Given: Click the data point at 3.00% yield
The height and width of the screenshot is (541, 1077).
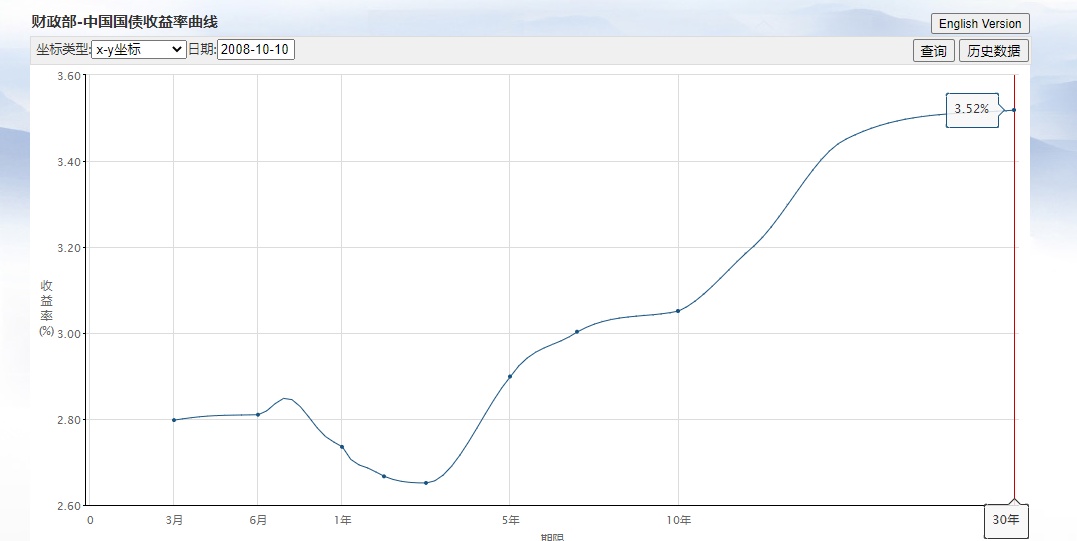Looking at the screenshot, I should [x=577, y=331].
